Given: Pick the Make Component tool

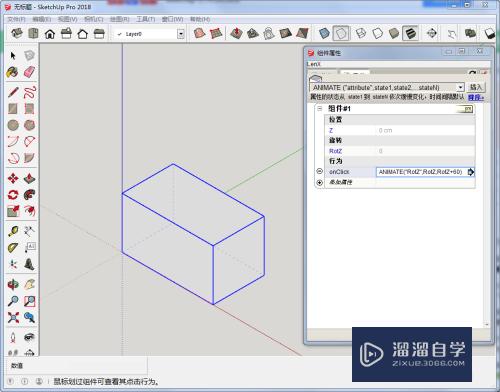Looking at the screenshot, I should pos(29,55).
